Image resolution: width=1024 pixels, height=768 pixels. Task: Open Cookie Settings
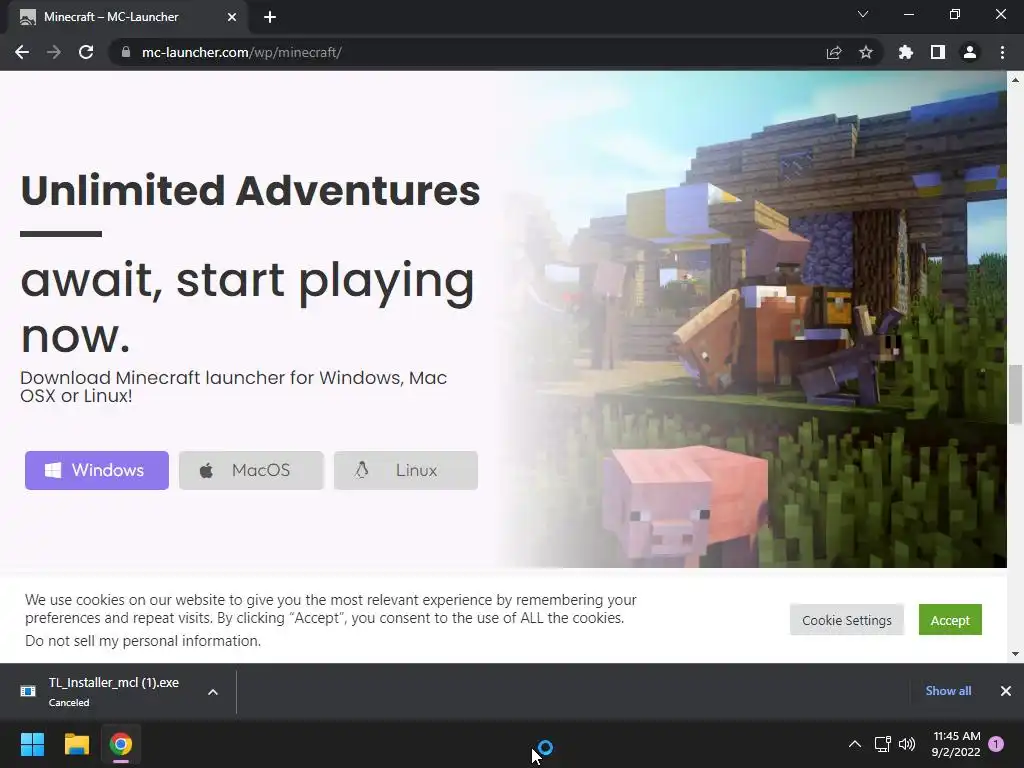point(846,620)
